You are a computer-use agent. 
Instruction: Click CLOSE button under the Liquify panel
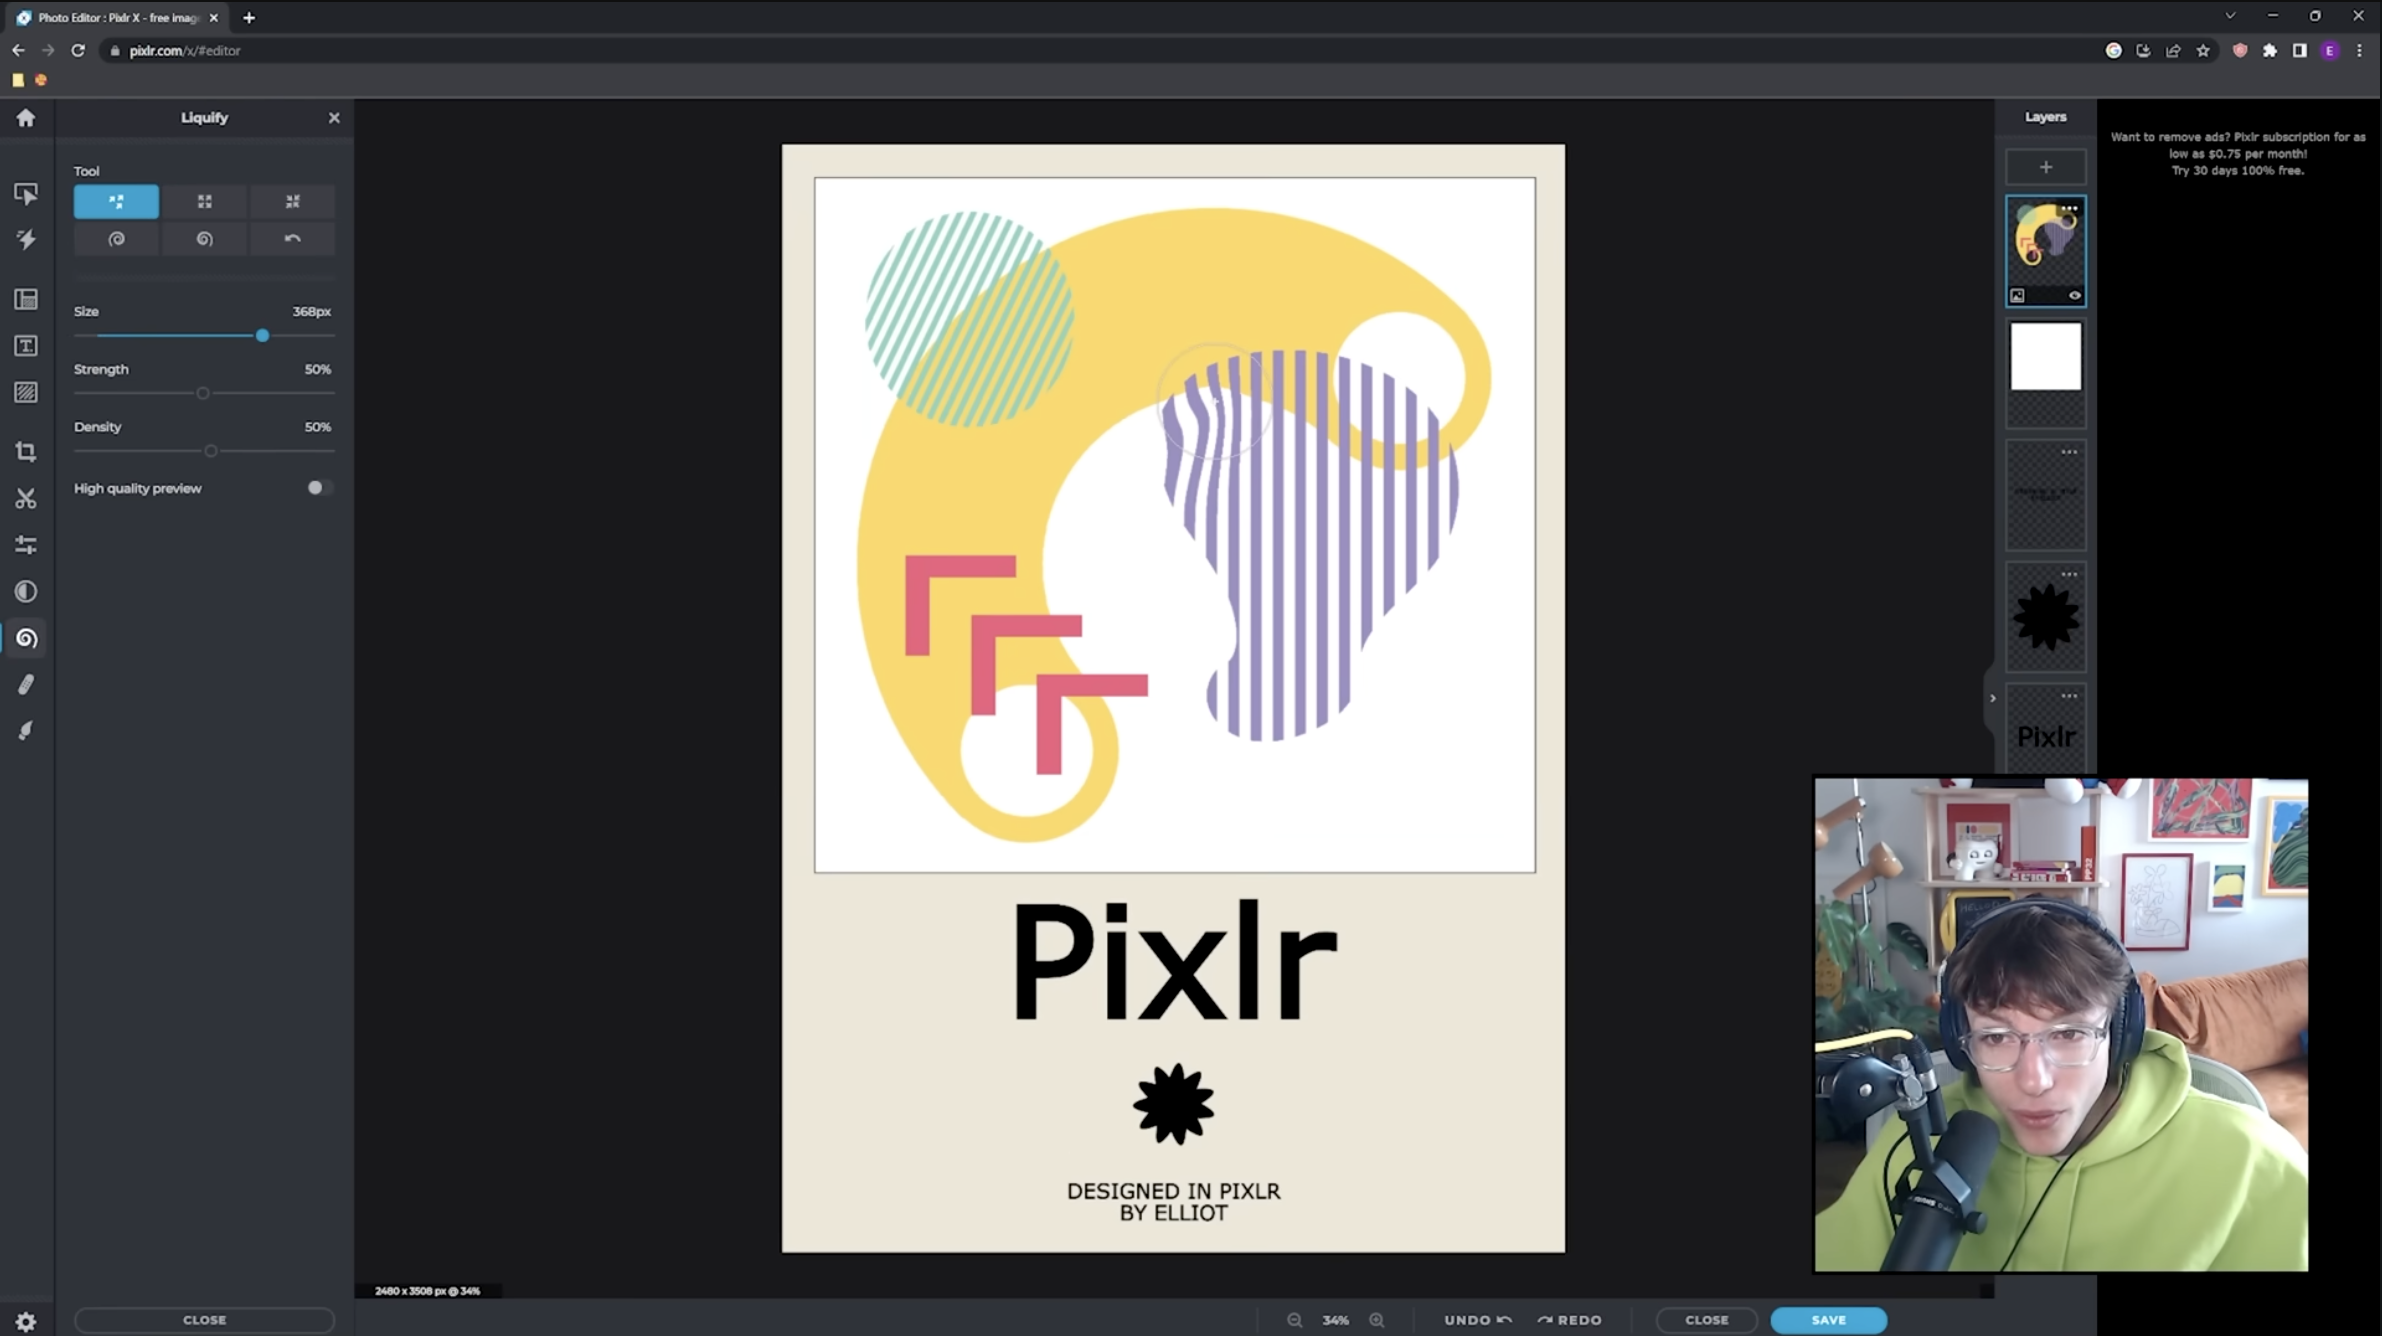(204, 1320)
